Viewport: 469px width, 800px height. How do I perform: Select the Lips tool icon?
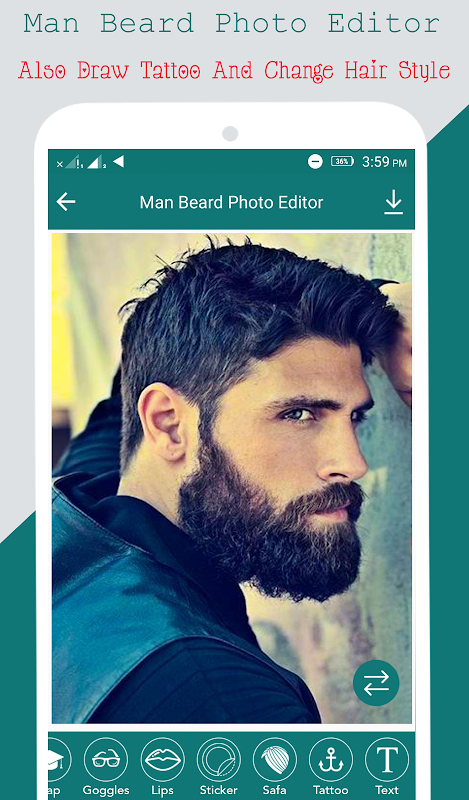click(162, 760)
